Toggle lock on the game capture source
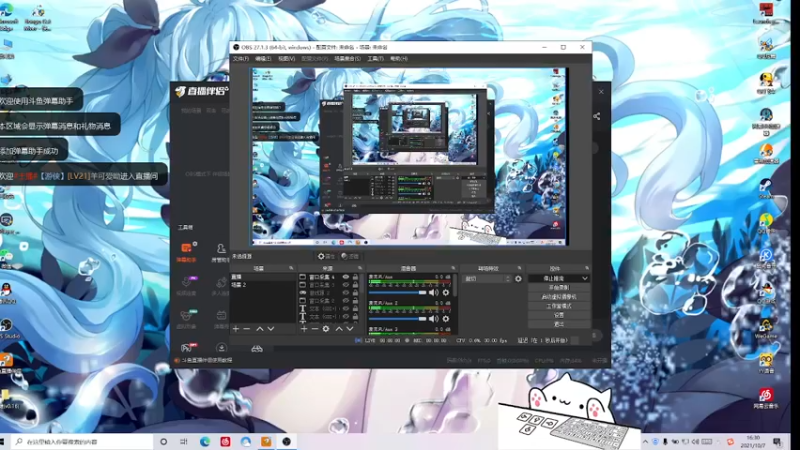 coord(355,293)
